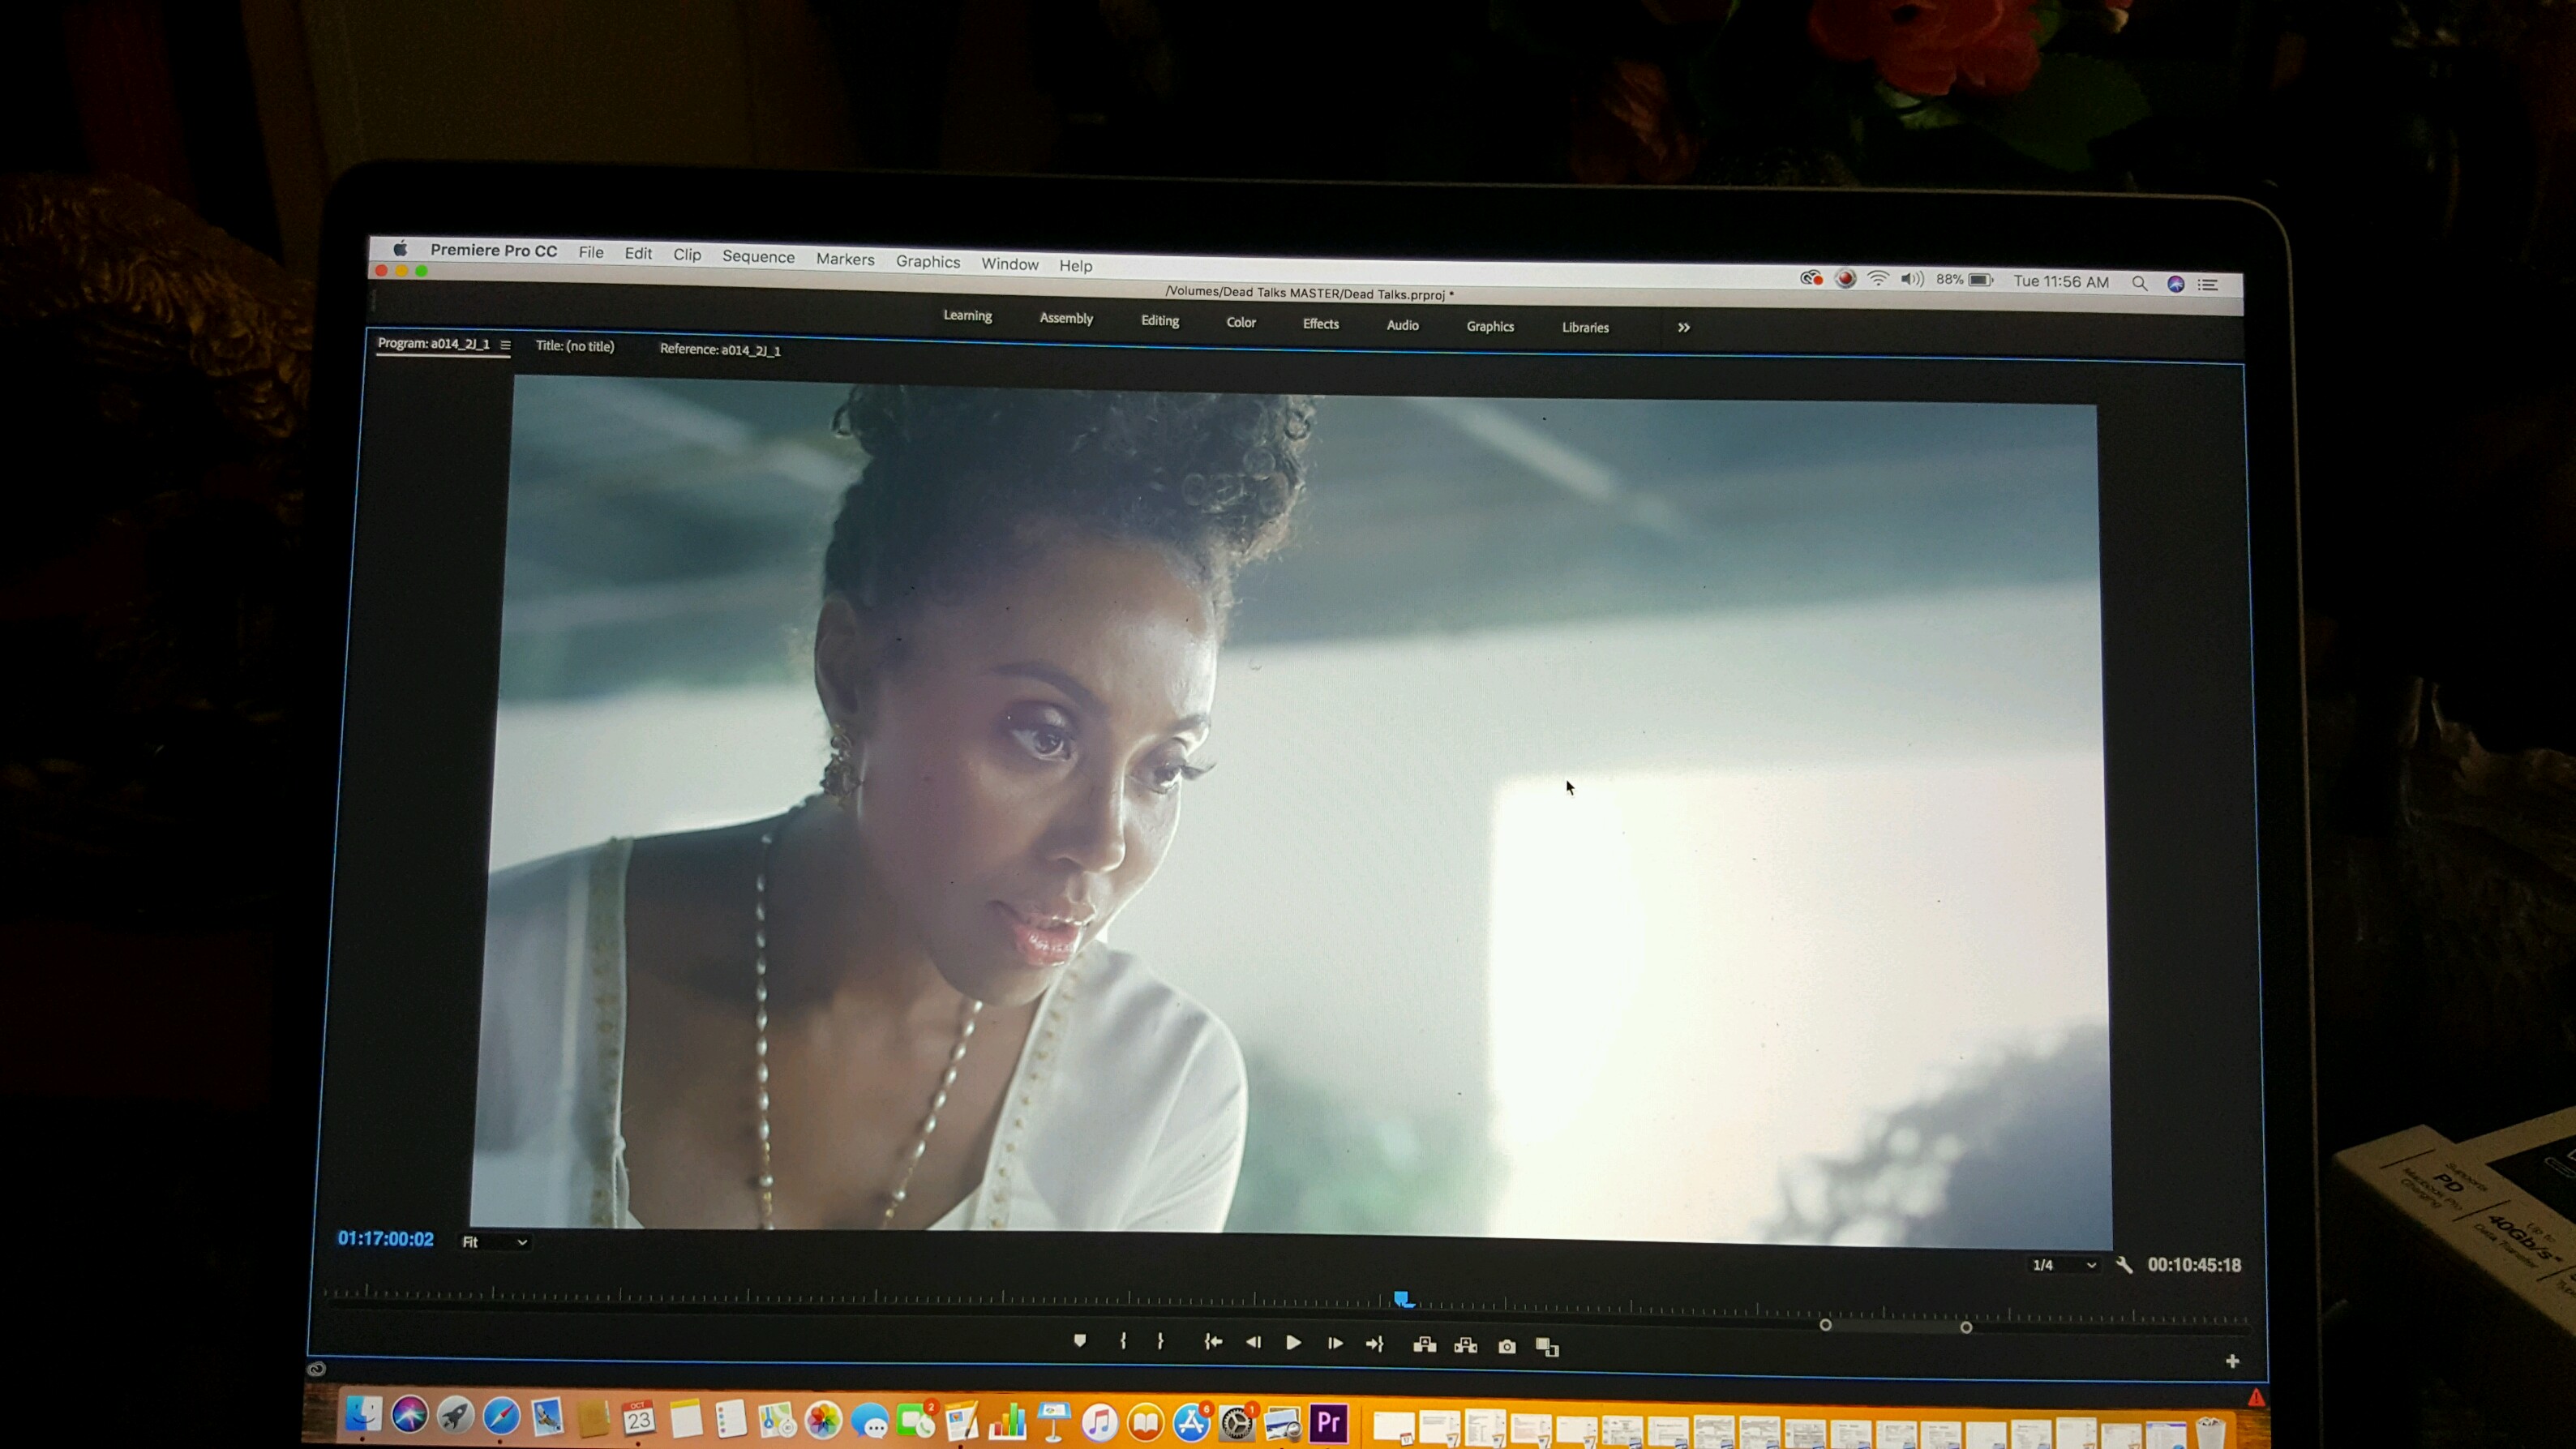This screenshot has width=2576, height=1449.
Task: Step forward one frame
Action: (1335, 1344)
